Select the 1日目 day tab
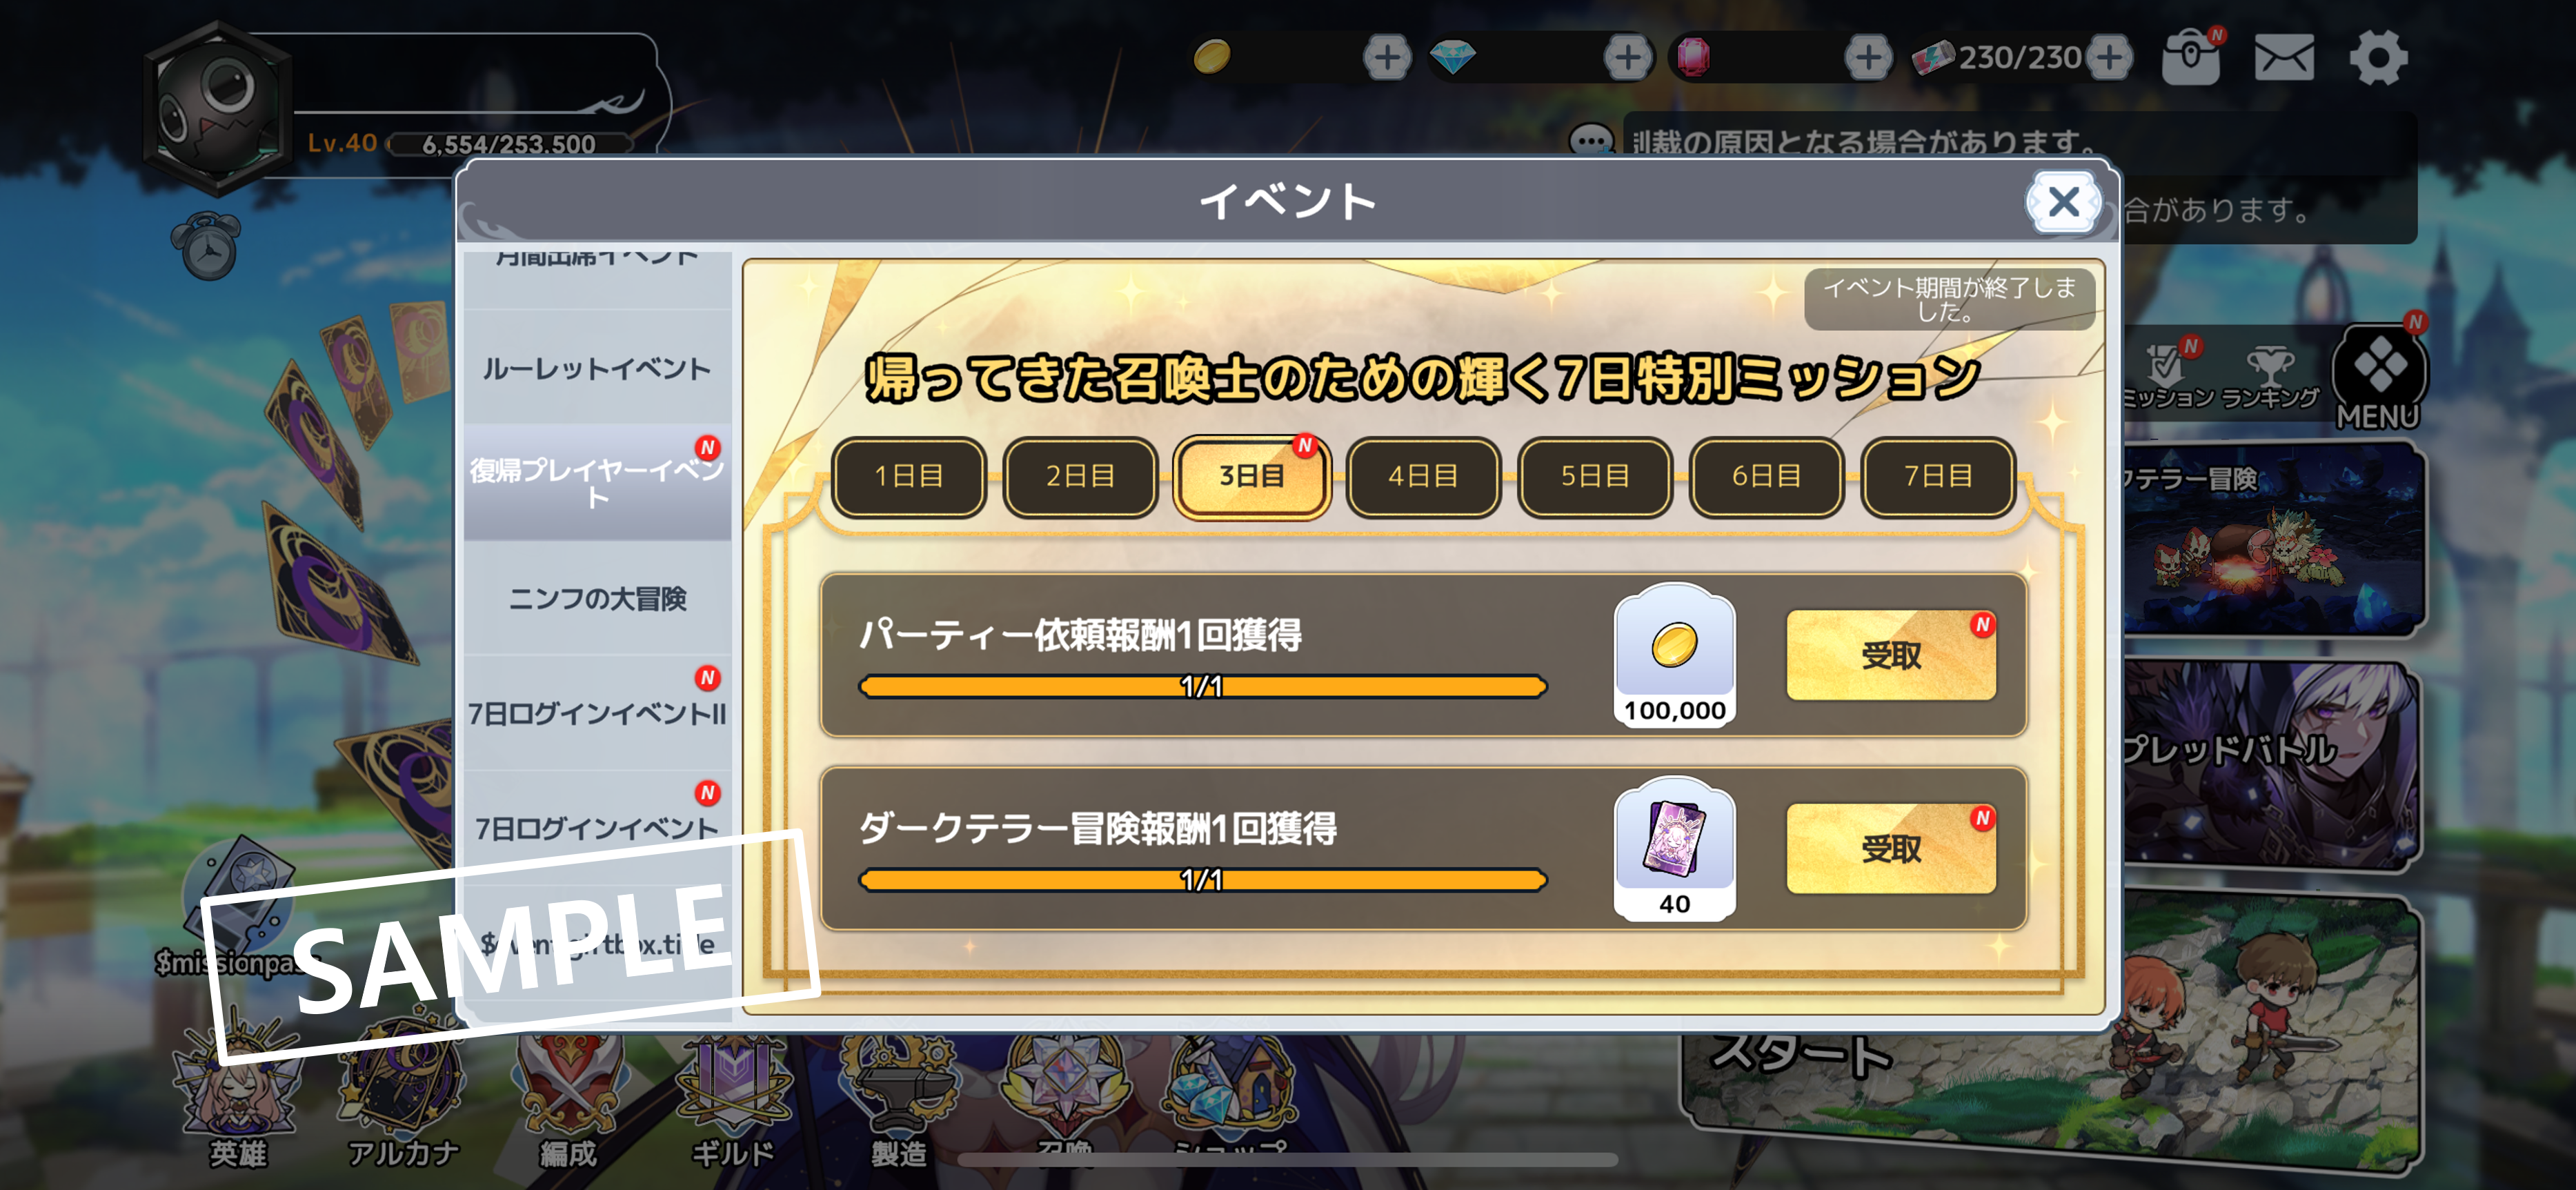 (908, 476)
